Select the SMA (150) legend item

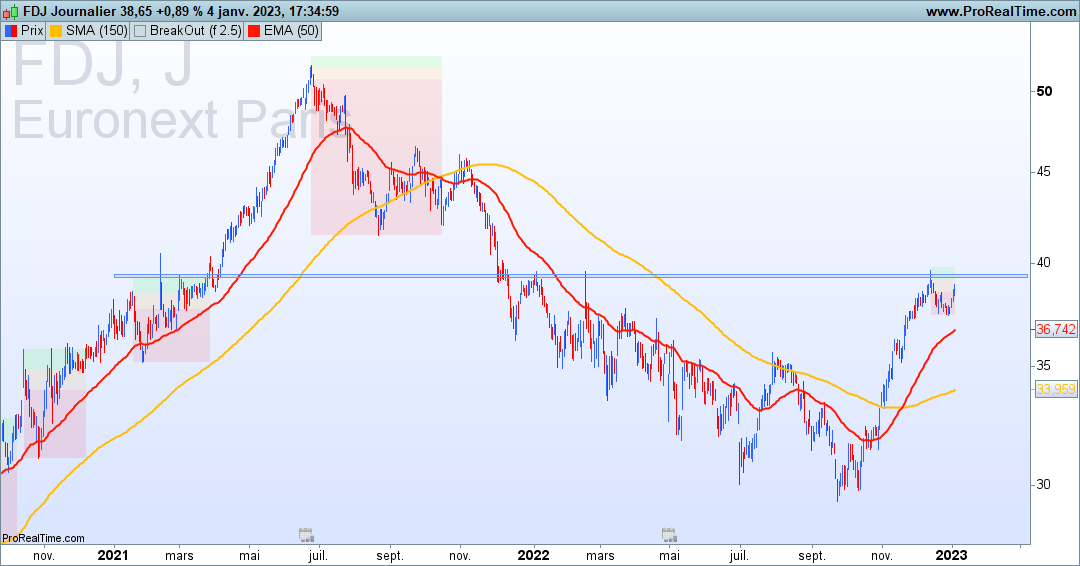88,31
